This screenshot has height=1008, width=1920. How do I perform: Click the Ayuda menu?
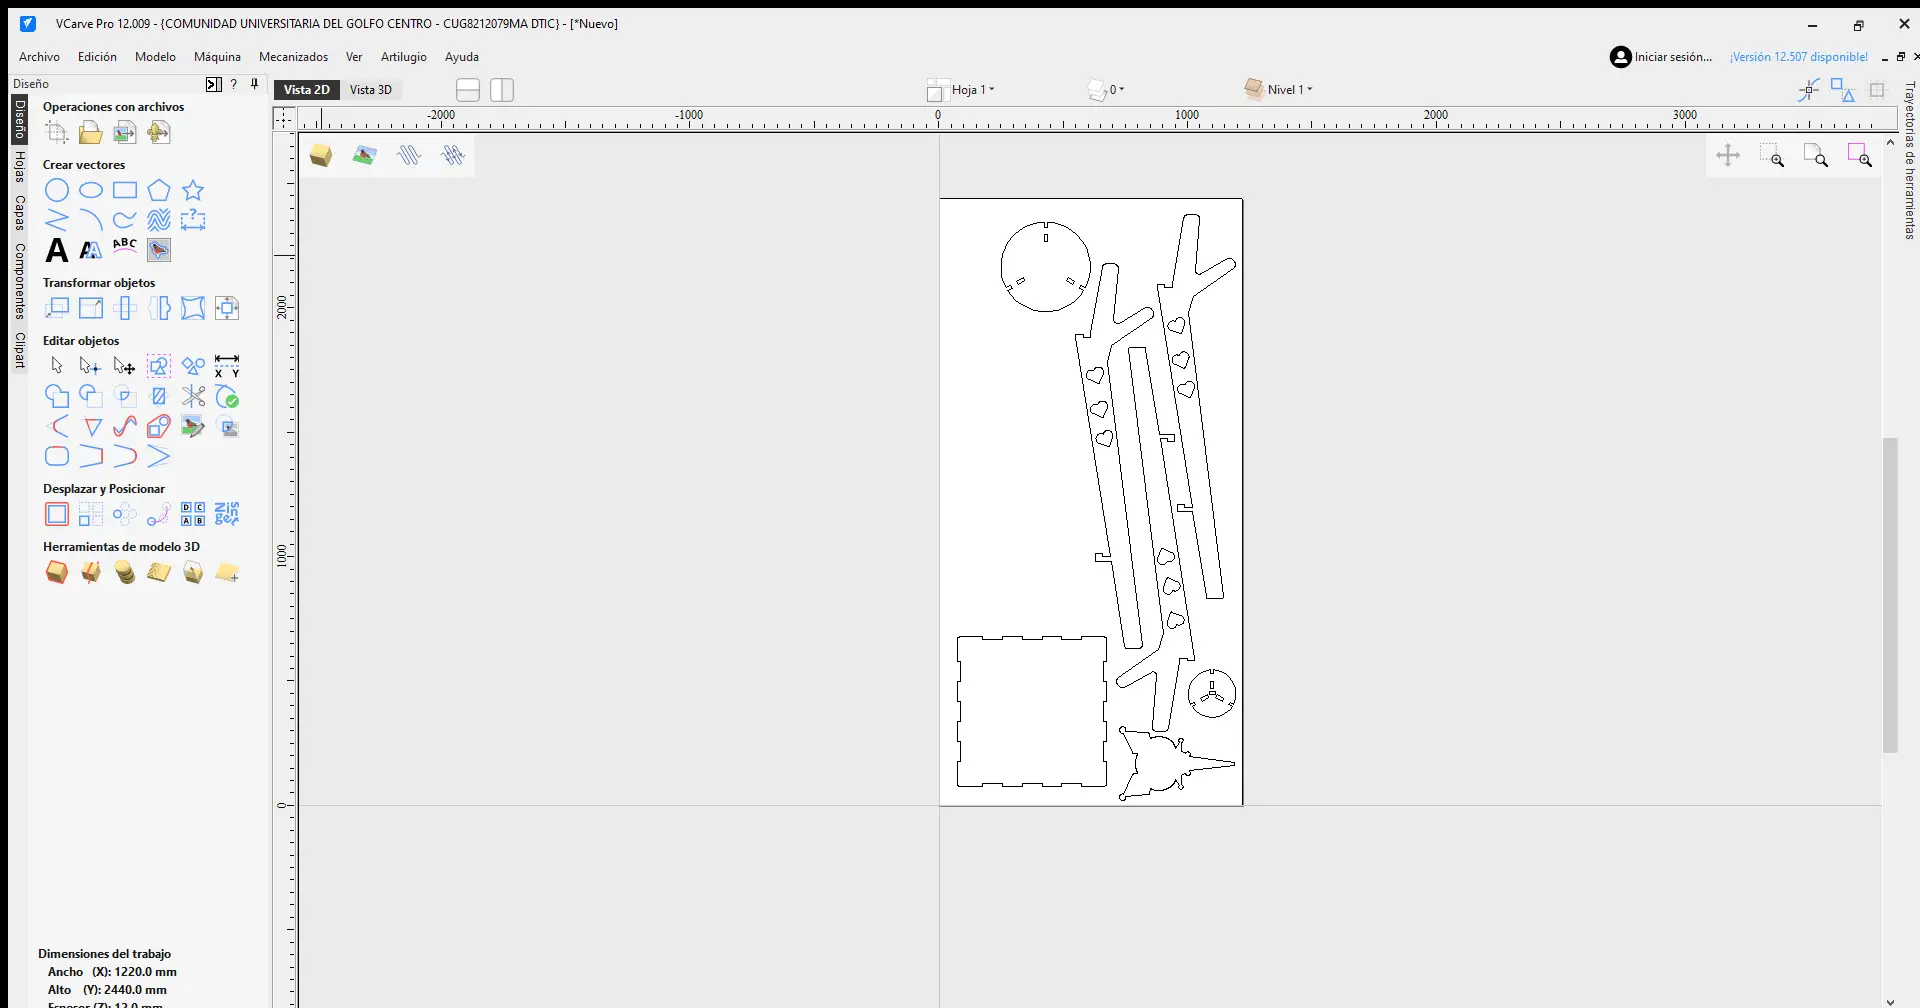(462, 57)
